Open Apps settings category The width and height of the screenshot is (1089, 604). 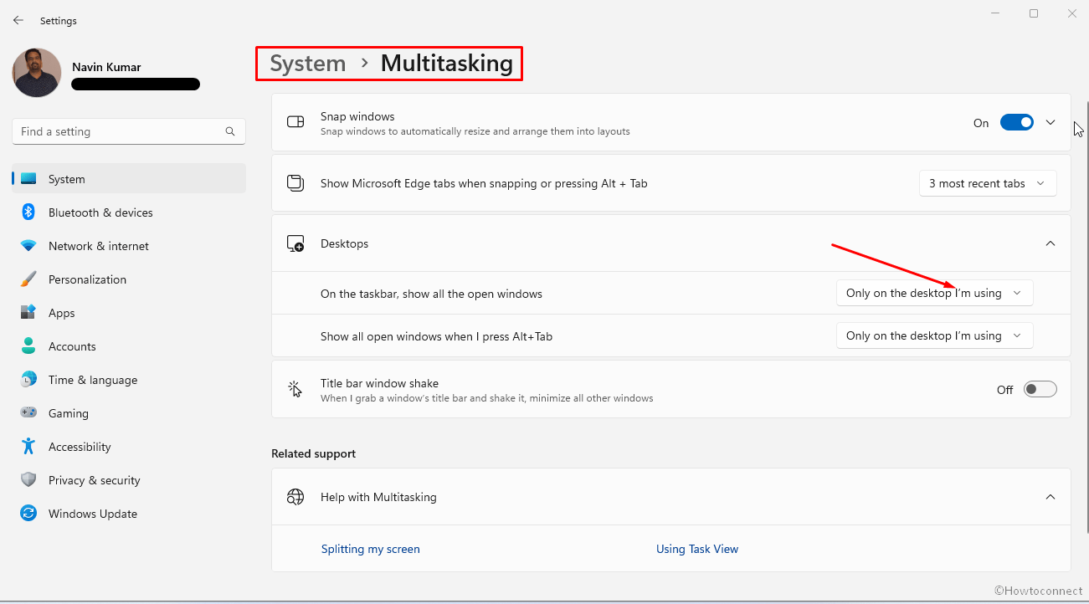(x=128, y=312)
